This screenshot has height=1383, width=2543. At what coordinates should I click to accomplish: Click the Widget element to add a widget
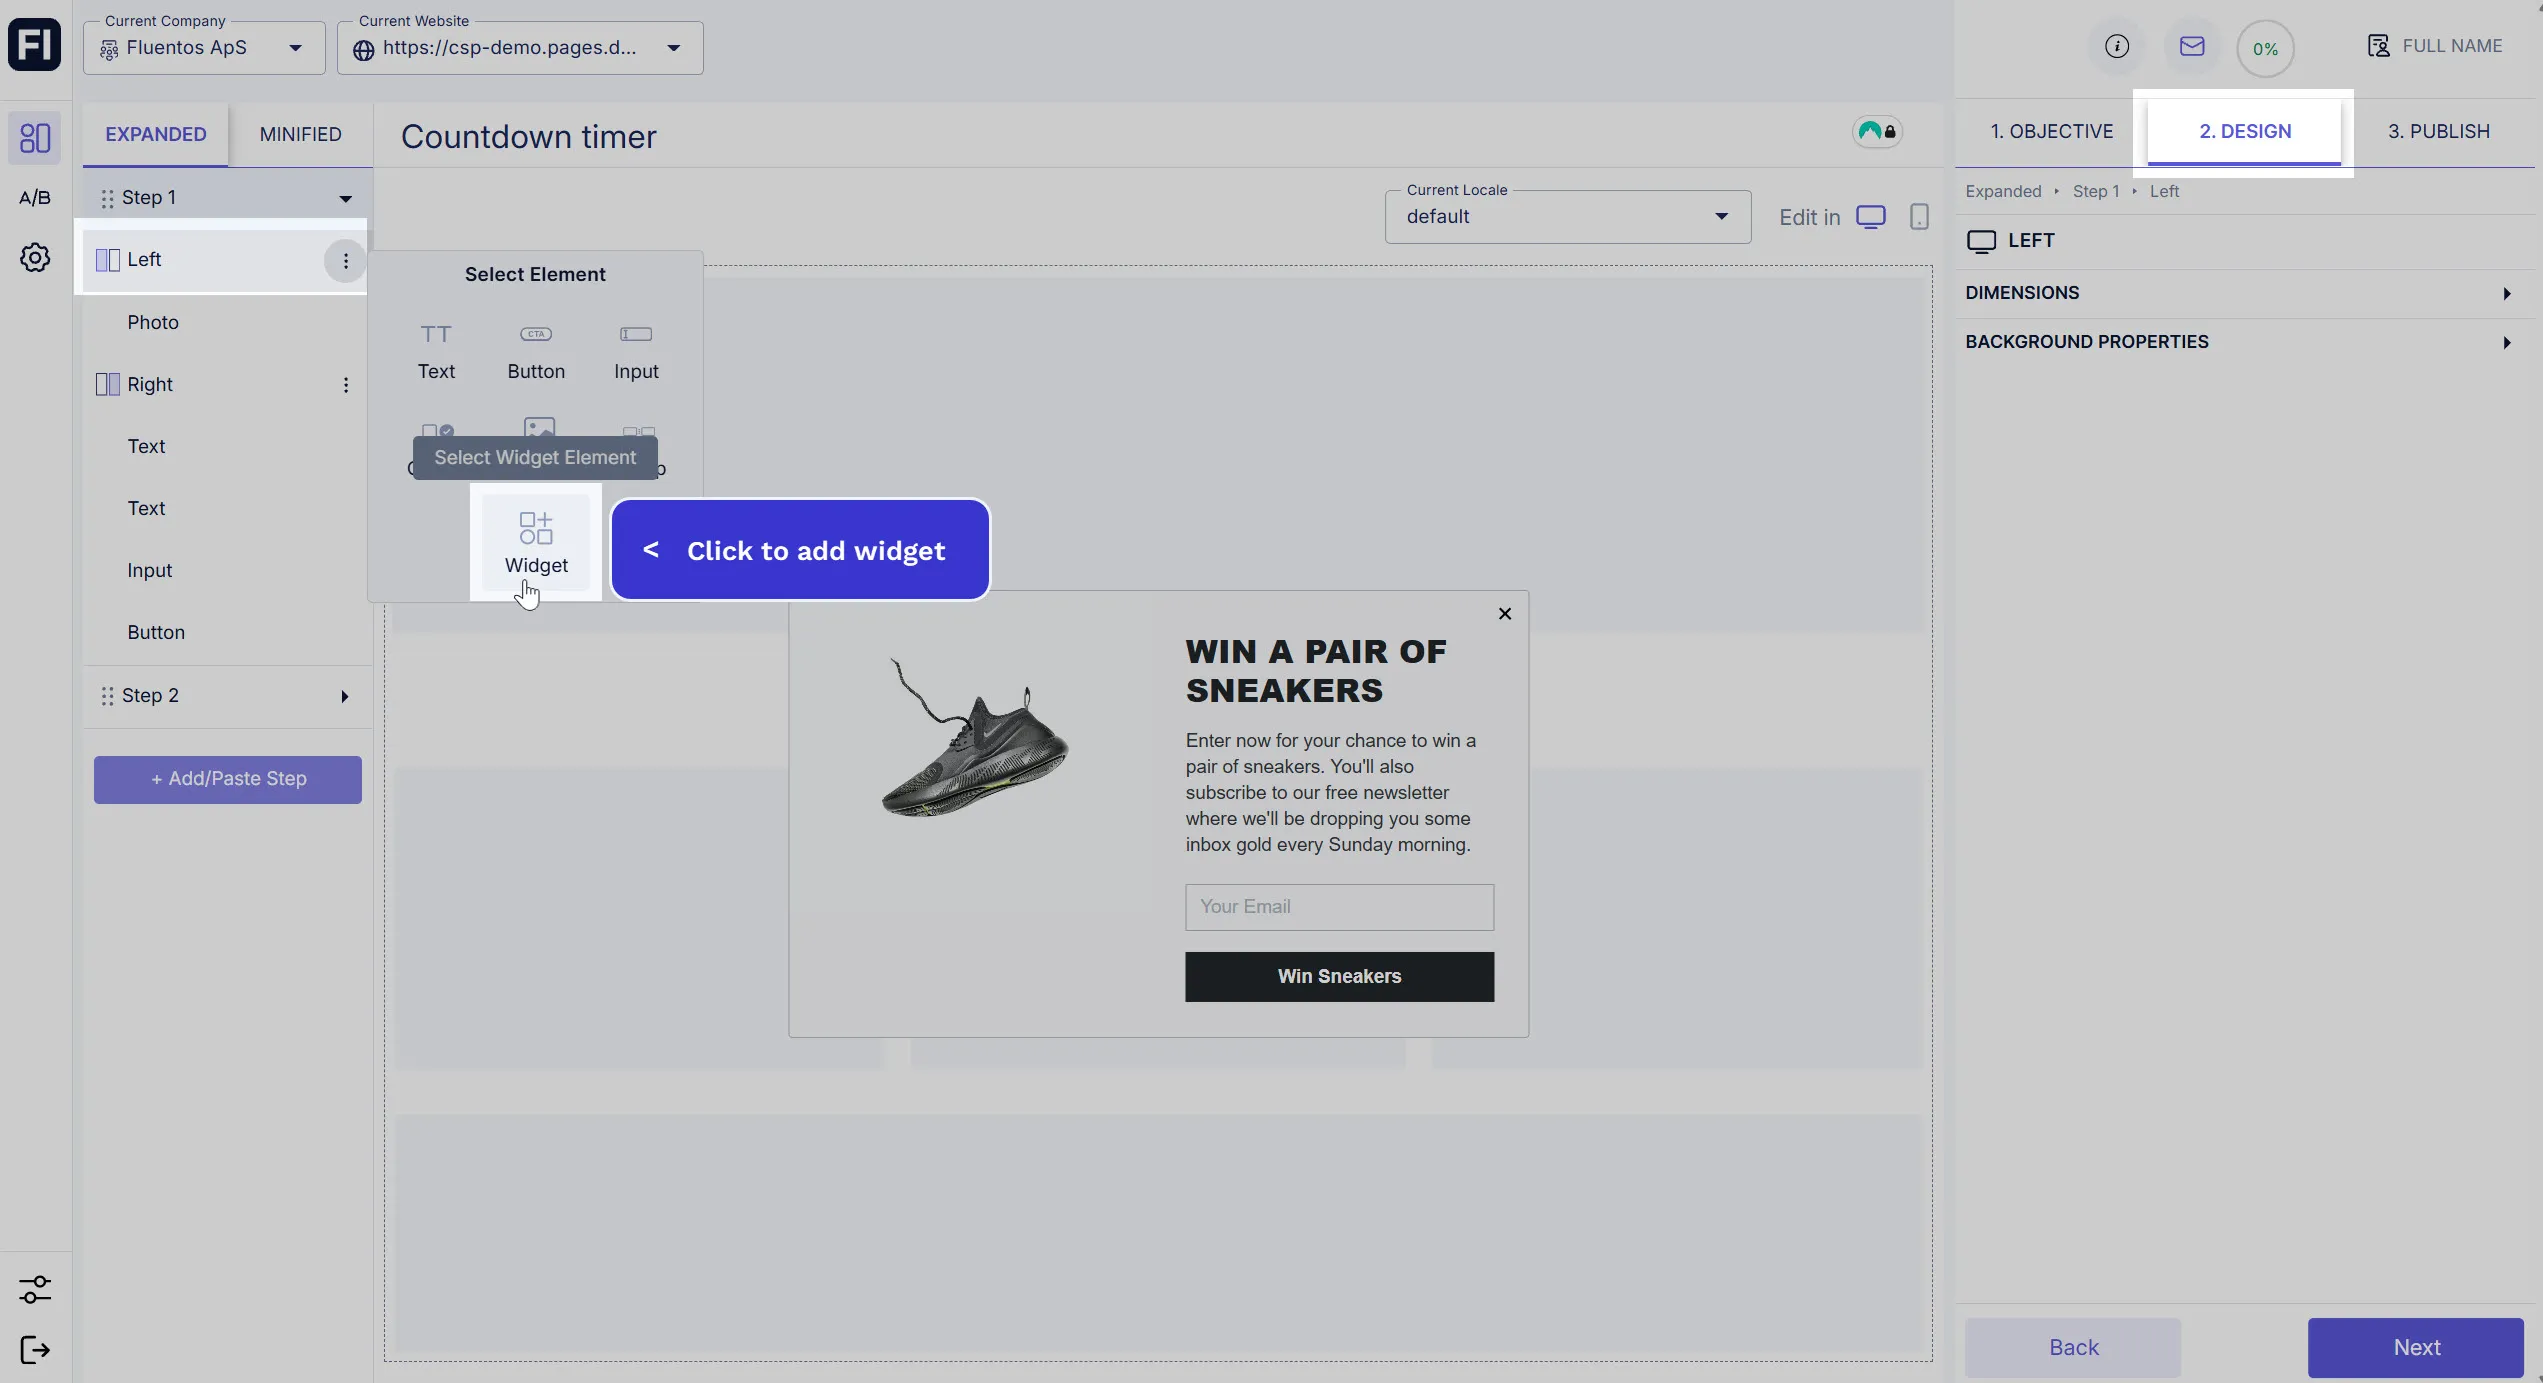click(536, 541)
